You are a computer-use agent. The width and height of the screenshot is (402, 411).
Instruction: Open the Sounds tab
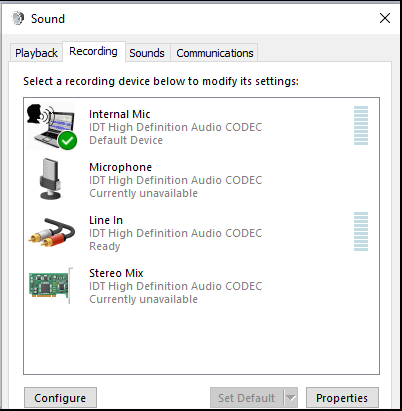147,53
